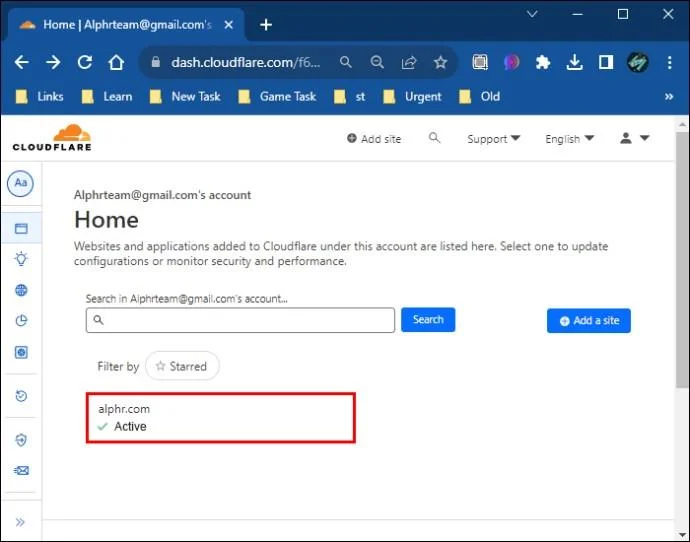Click the header magnifier search icon

[x=434, y=138]
